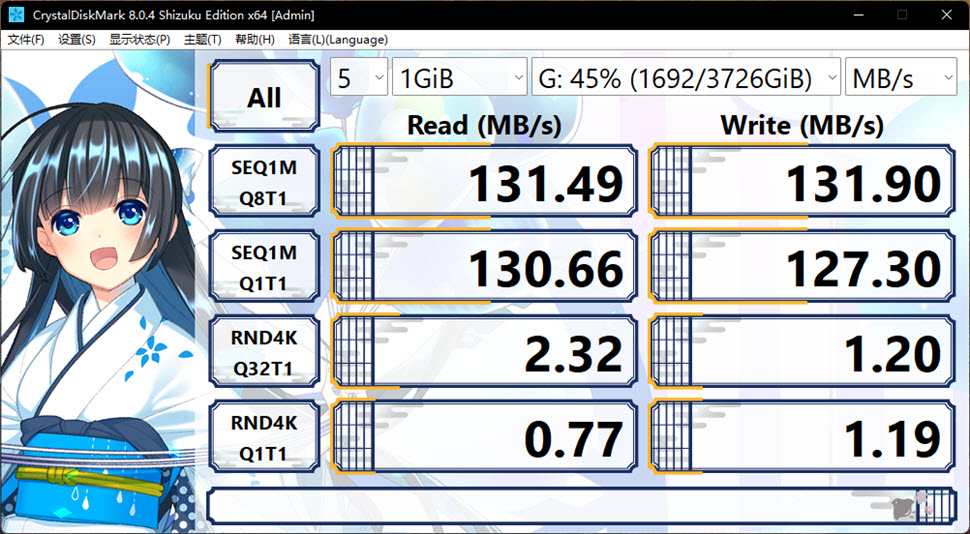Image resolution: width=970 pixels, height=534 pixels.
Task: Open the 主题(T) menu
Action: coord(202,40)
